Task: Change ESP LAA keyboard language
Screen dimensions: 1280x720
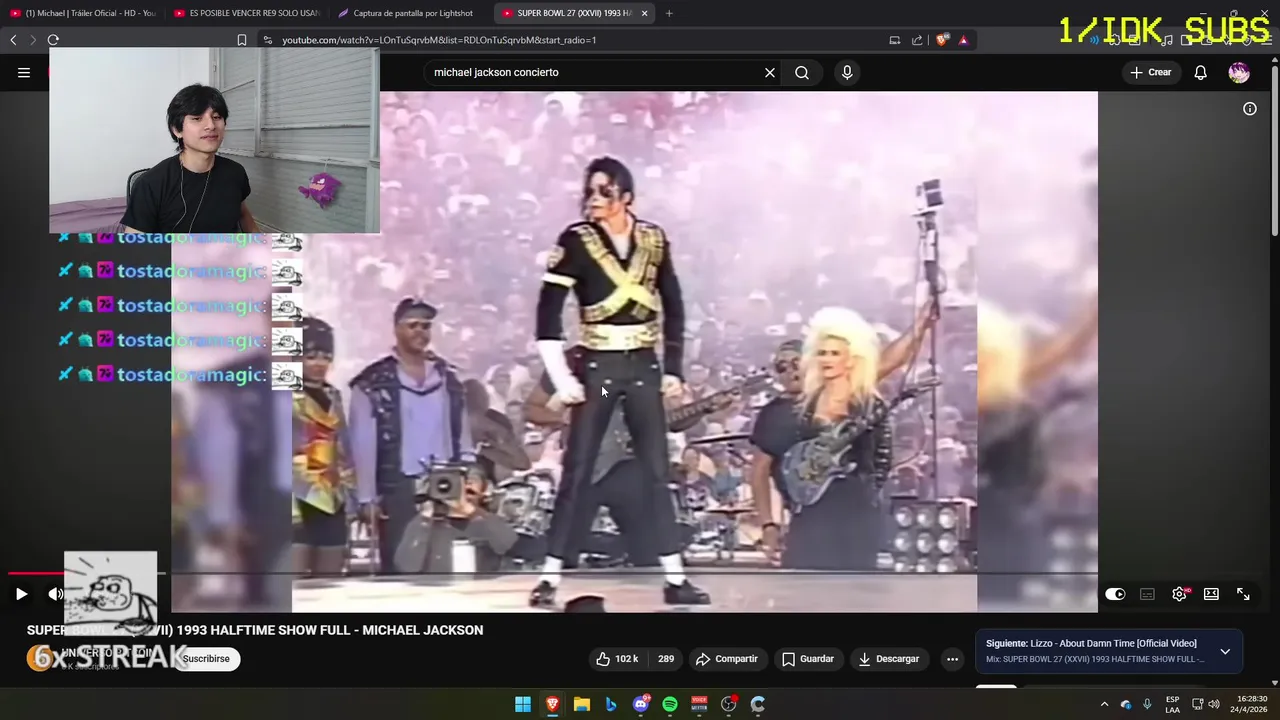Action: pos(1172,704)
